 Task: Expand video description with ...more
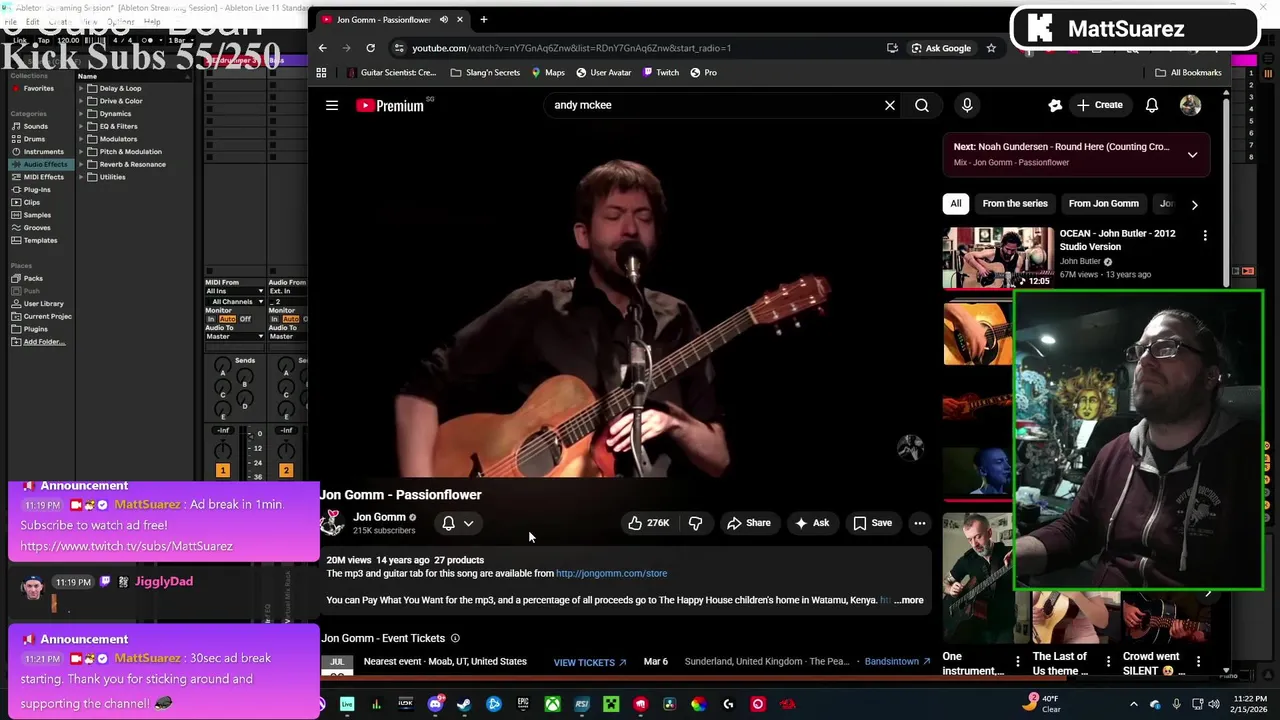[x=909, y=600]
